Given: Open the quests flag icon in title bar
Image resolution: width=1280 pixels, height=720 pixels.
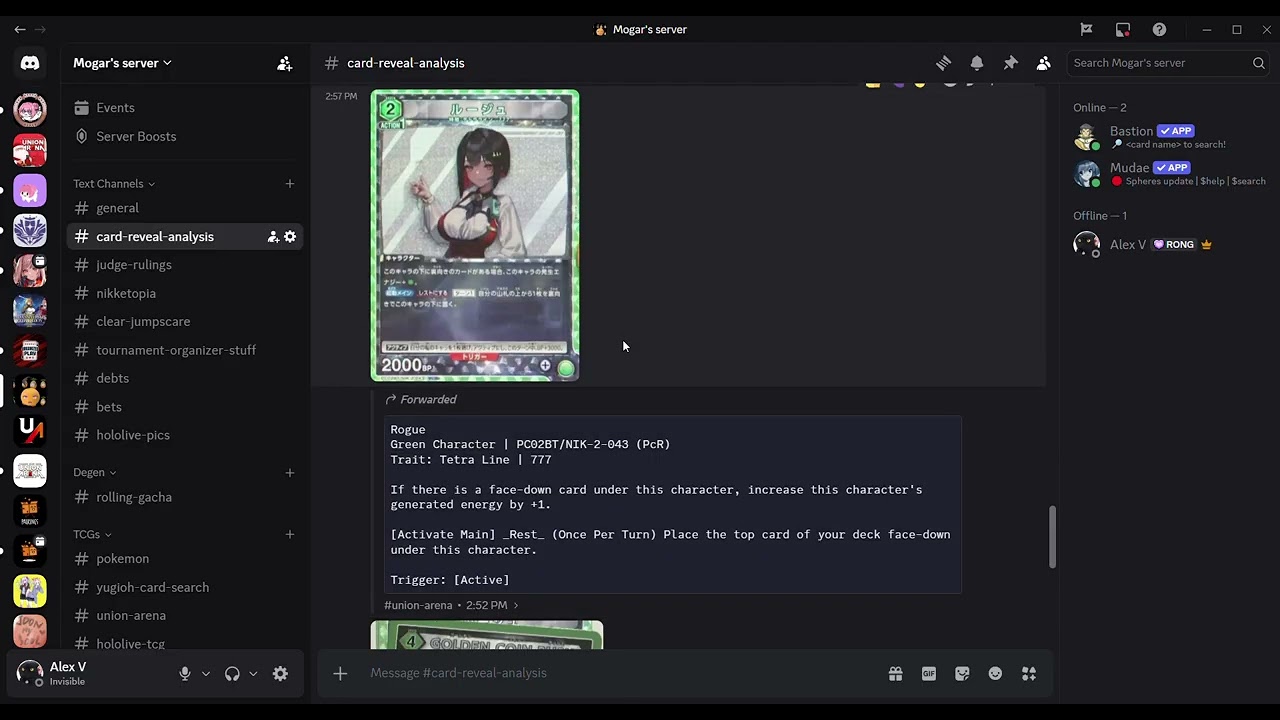Looking at the screenshot, I should (x=1086, y=30).
